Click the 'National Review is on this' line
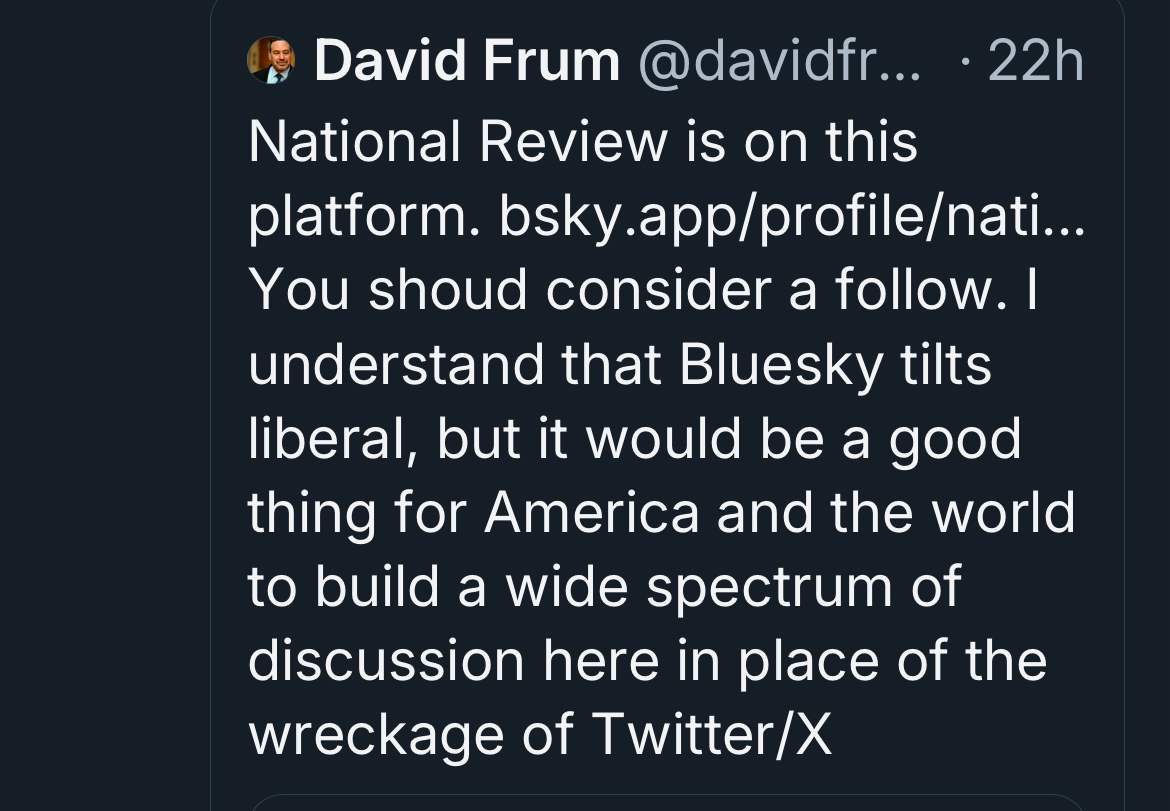 coord(582,141)
